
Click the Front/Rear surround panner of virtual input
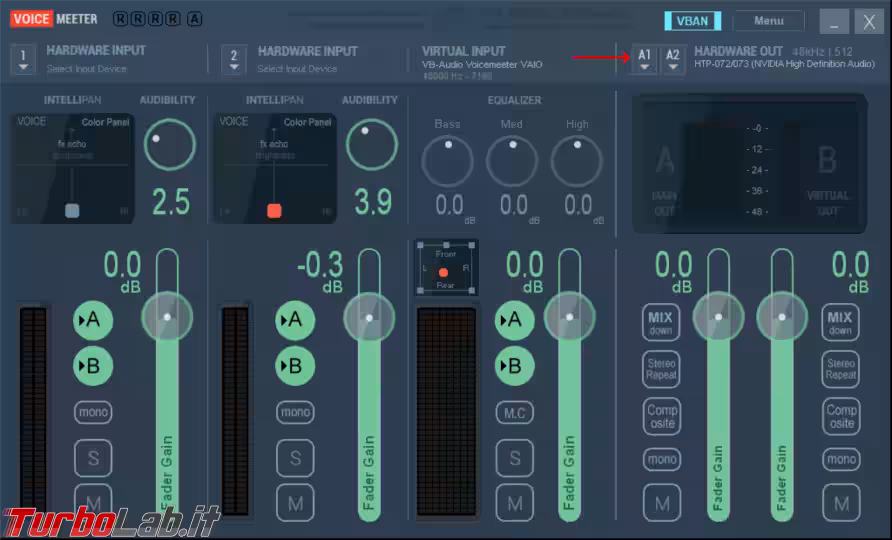point(446,268)
